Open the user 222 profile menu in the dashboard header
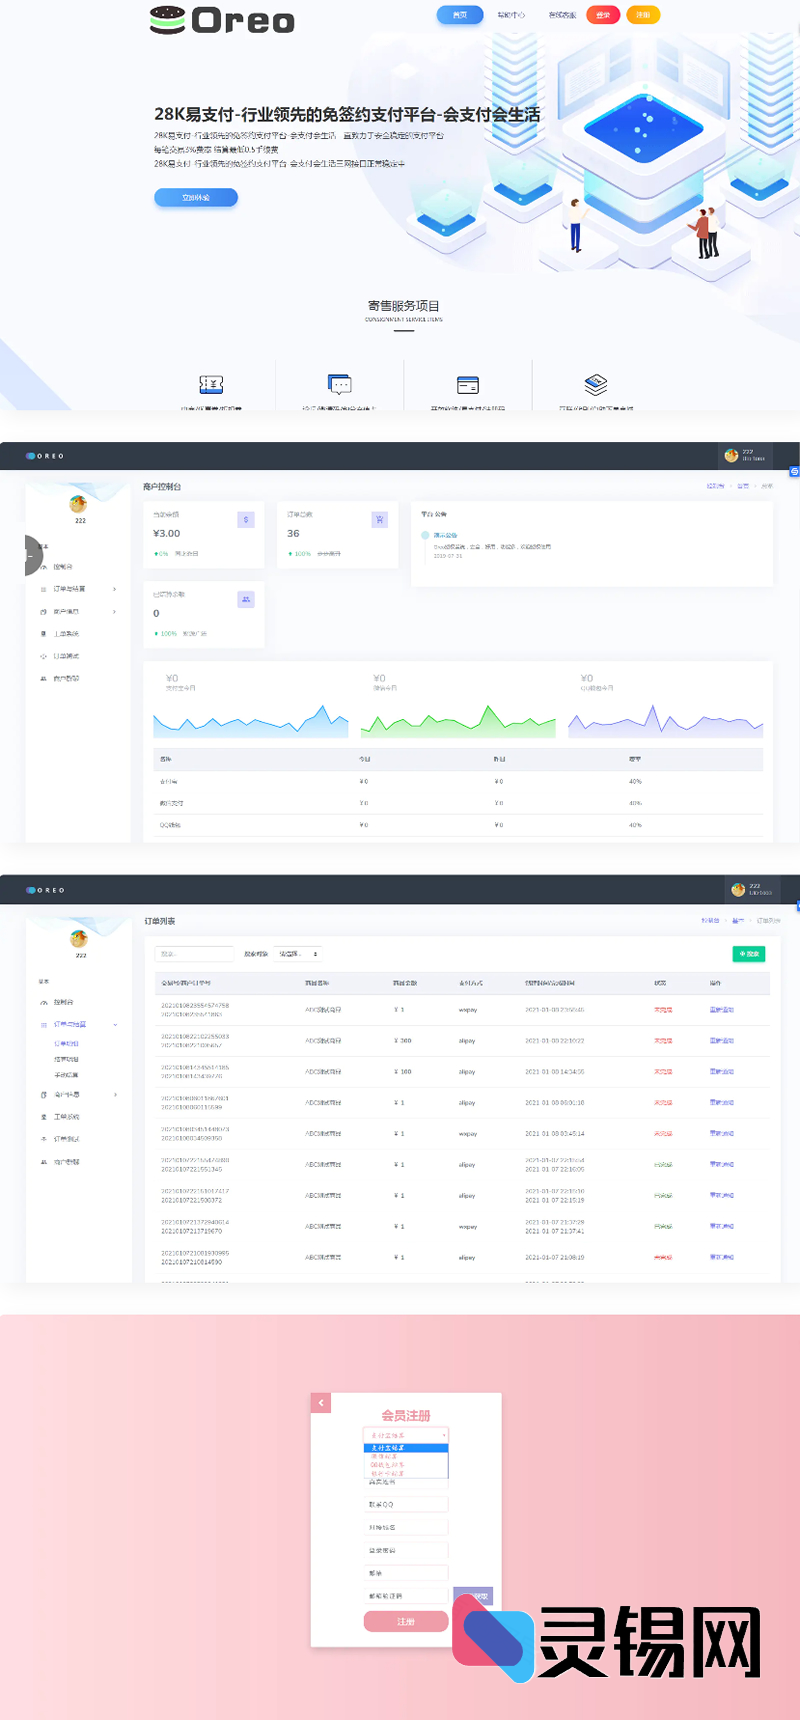The height and width of the screenshot is (1720, 800). pos(745,456)
